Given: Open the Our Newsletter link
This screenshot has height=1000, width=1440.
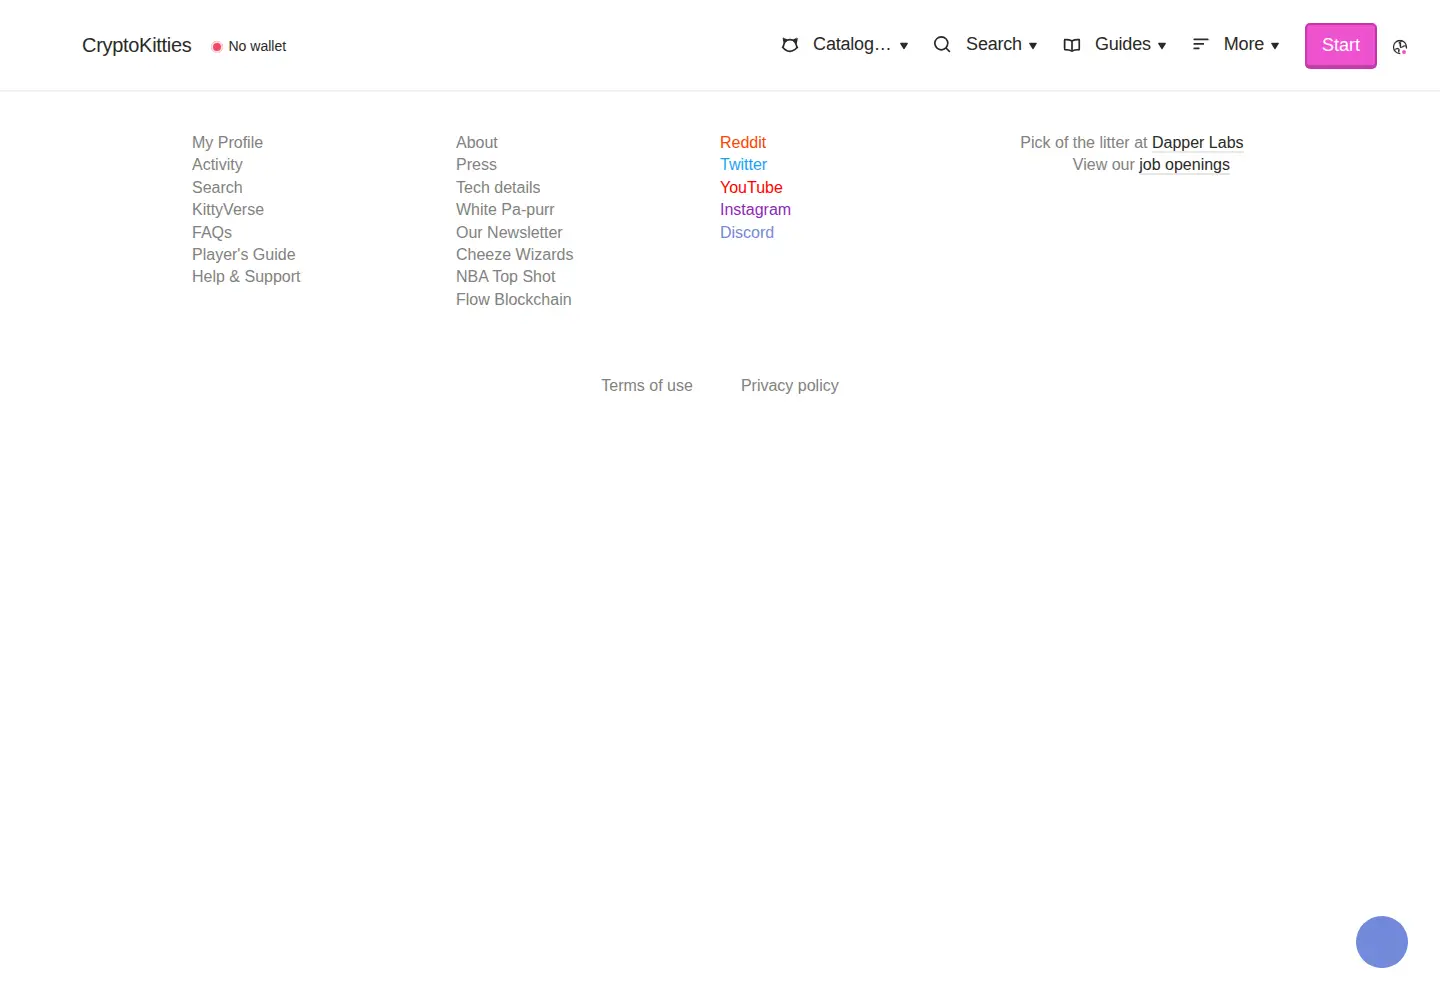Looking at the screenshot, I should coord(509,232).
